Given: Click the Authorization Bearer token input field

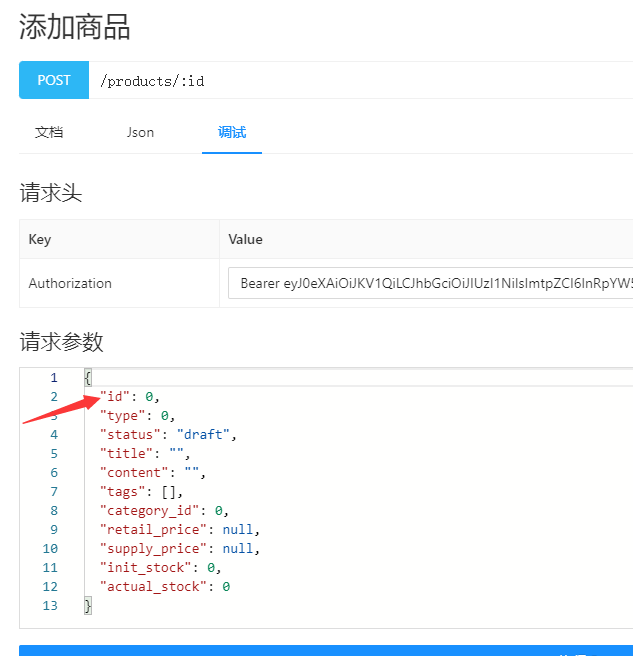Looking at the screenshot, I should (x=431, y=283).
